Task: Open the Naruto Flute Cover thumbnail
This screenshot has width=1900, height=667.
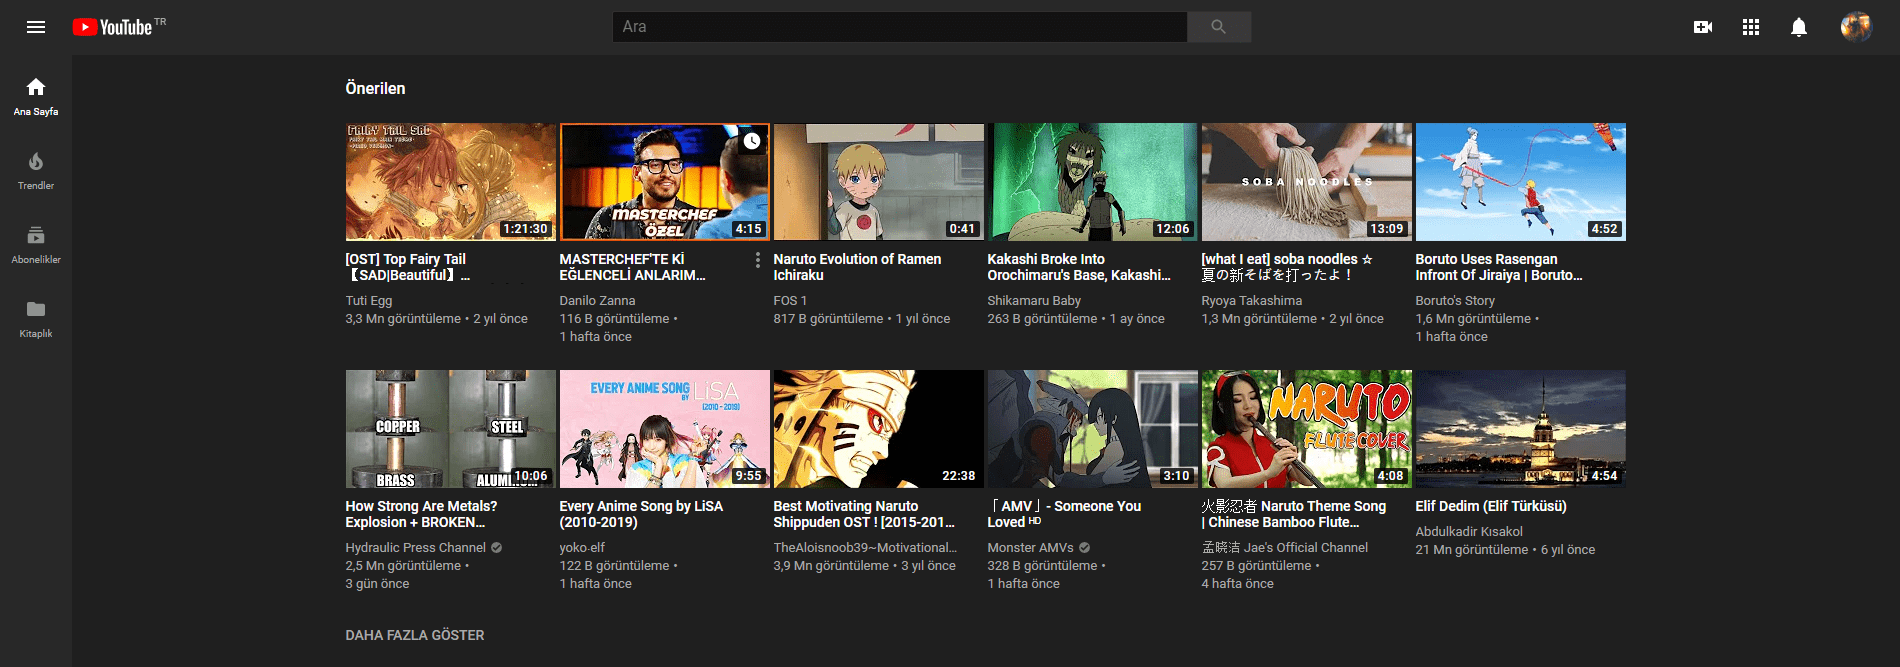Action: point(1306,429)
